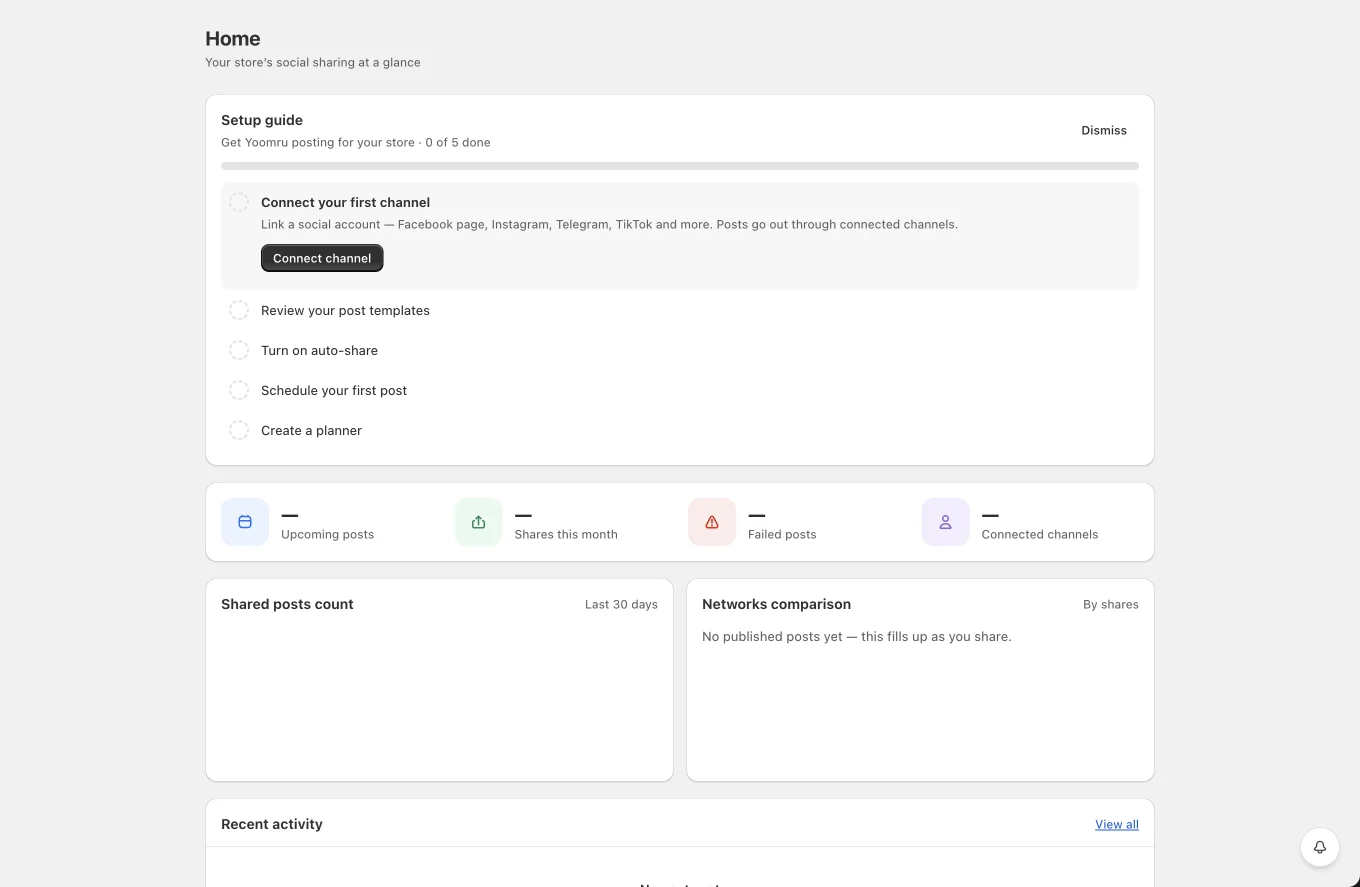Click the Setup guide title
The image size is (1360, 887).
(262, 120)
